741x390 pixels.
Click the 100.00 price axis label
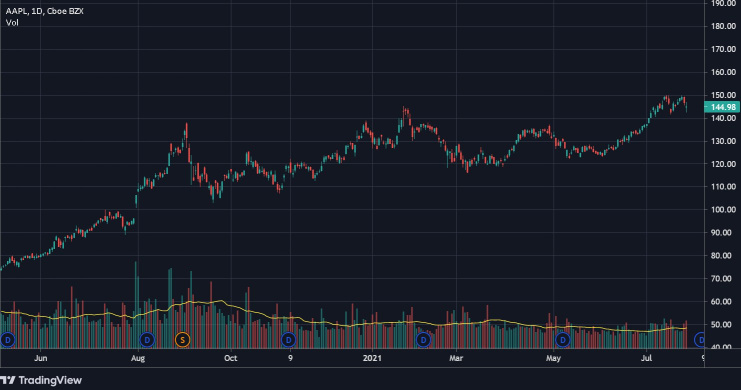tap(724, 210)
